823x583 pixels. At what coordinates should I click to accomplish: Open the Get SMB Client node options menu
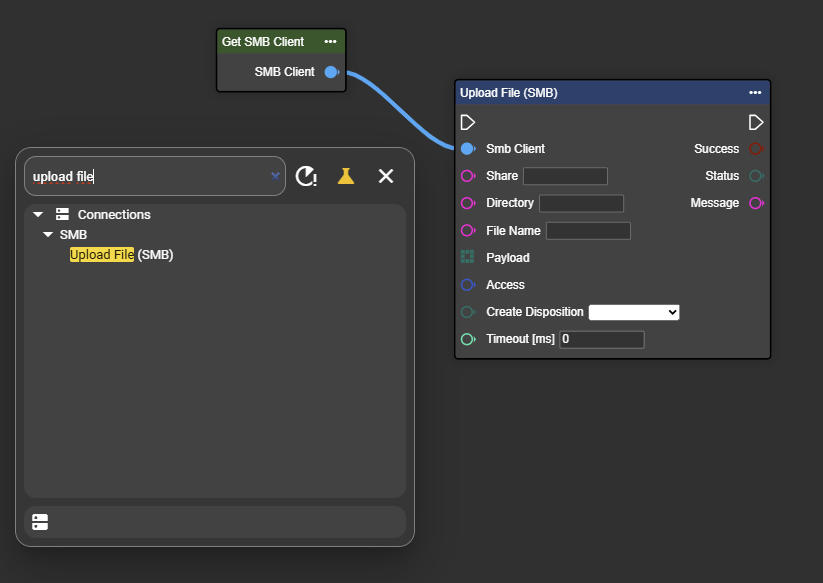coord(330,42)
